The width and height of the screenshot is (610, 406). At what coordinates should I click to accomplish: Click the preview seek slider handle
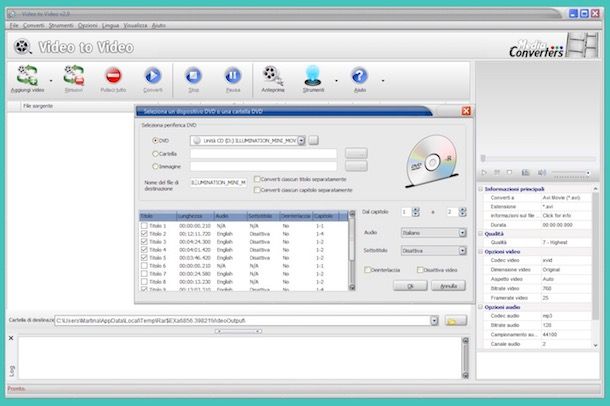483,158
